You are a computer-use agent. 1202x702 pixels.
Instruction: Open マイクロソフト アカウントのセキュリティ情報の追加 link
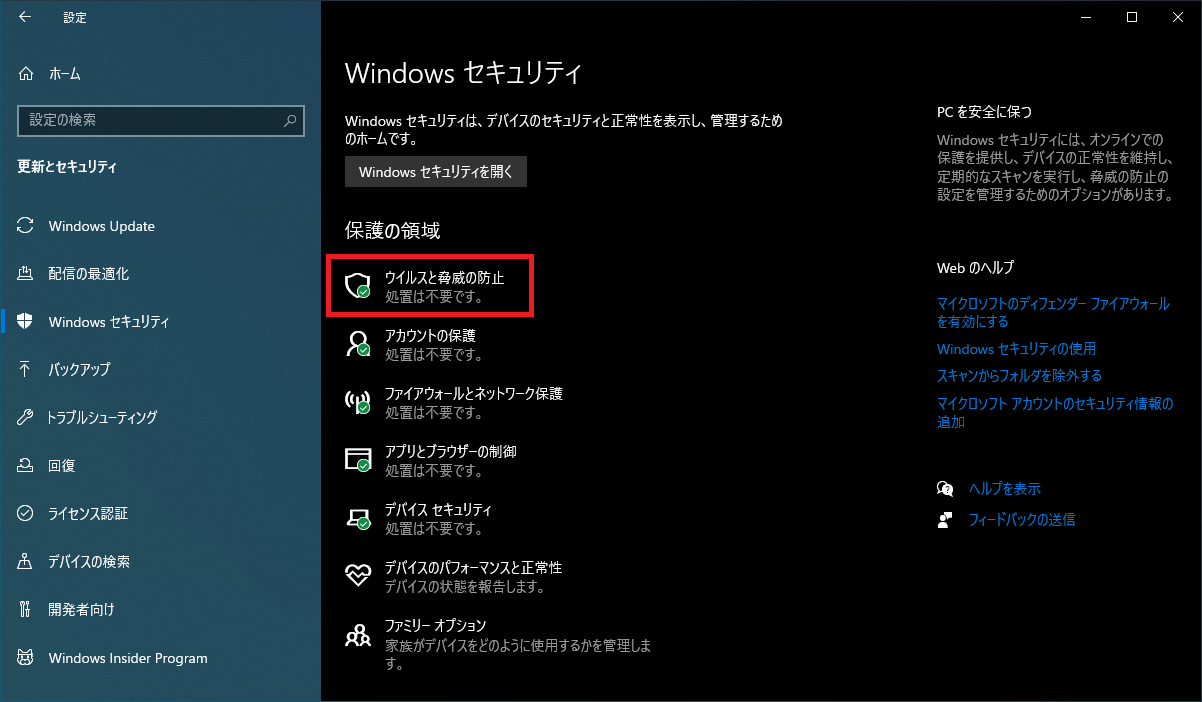[1055, 413]
